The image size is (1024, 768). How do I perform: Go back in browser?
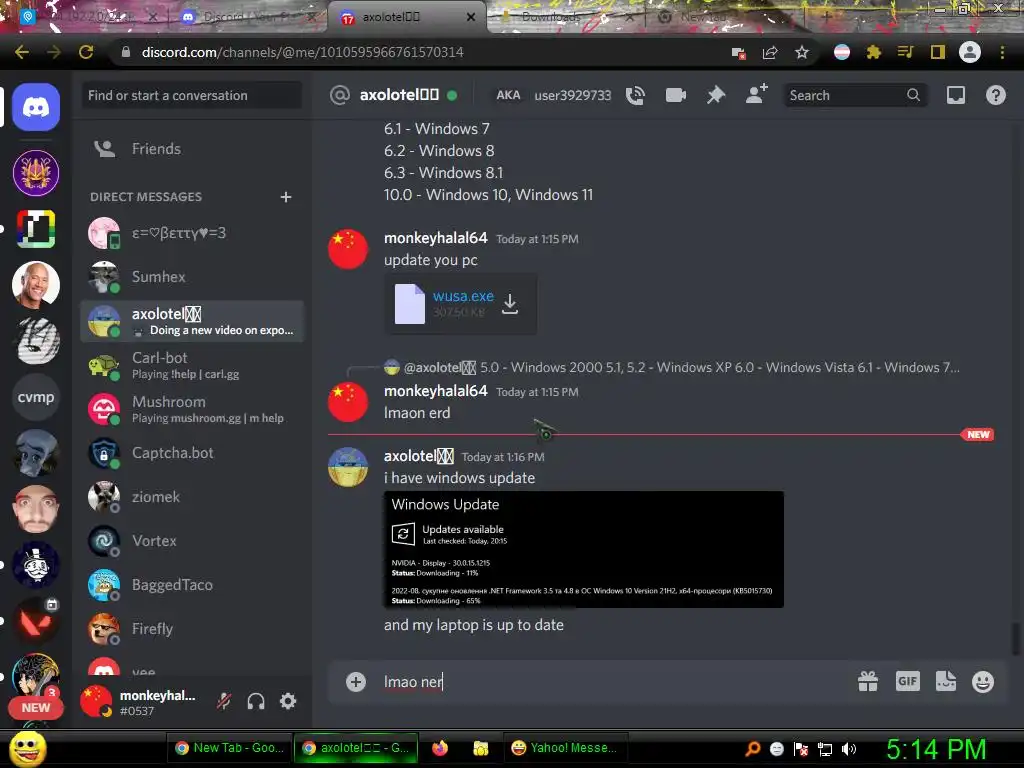pyautogui.click(x=22, y=52)
